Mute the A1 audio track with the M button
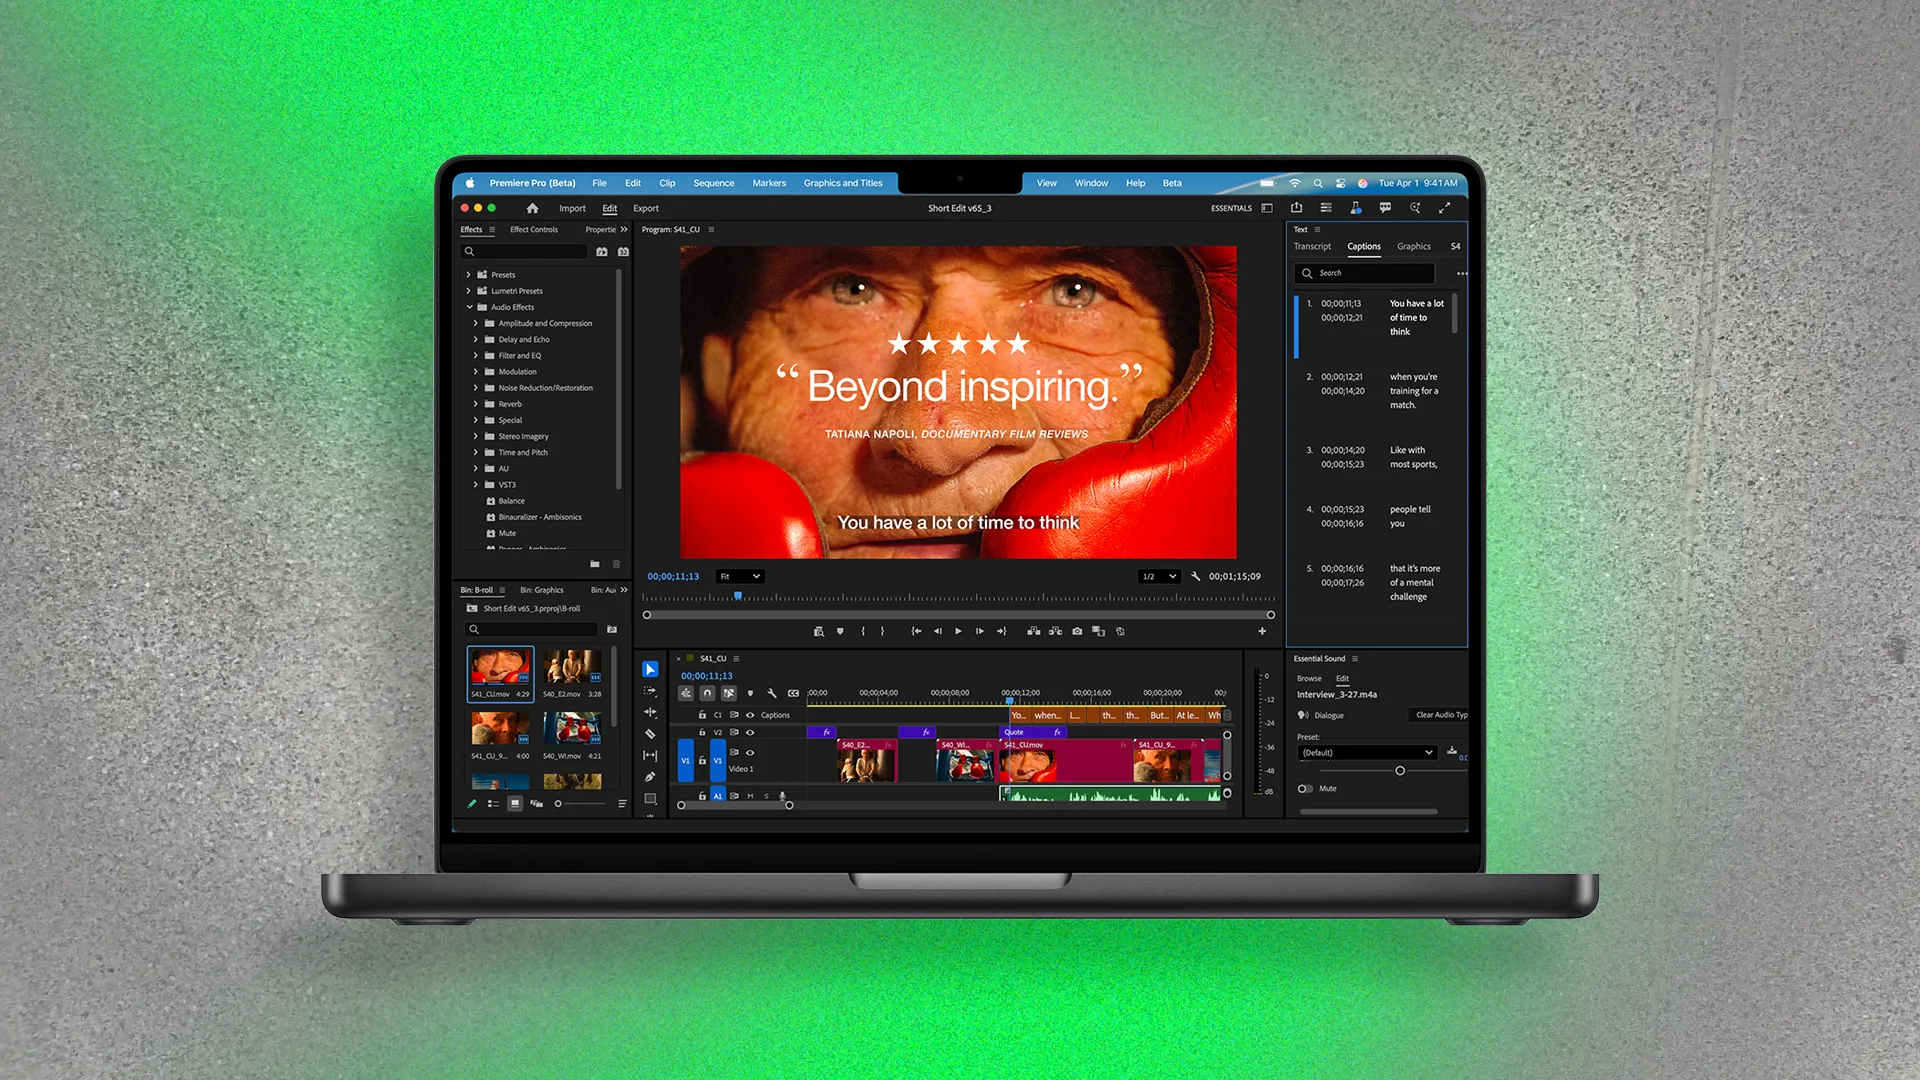This screenshot has width=1920, height=1080. coord(750,796)
